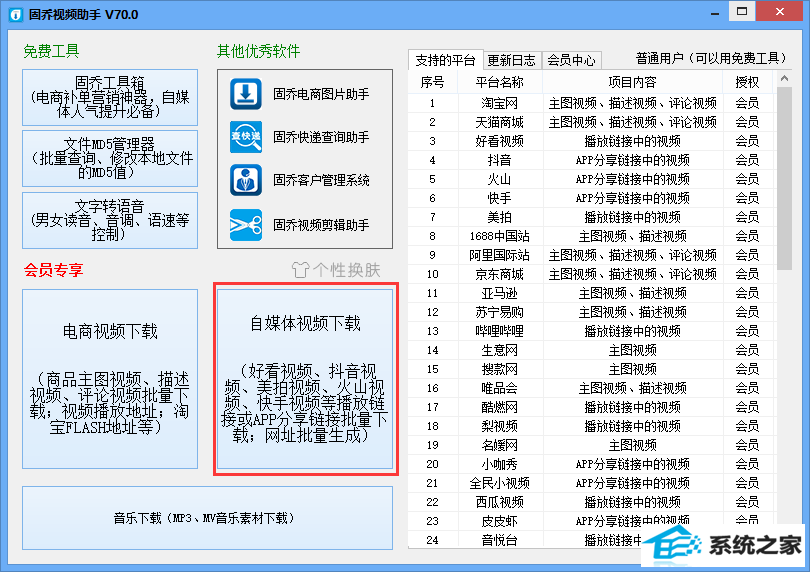810x572 pixels.
Task: Click 授权 column header
Action: point(747,82)
